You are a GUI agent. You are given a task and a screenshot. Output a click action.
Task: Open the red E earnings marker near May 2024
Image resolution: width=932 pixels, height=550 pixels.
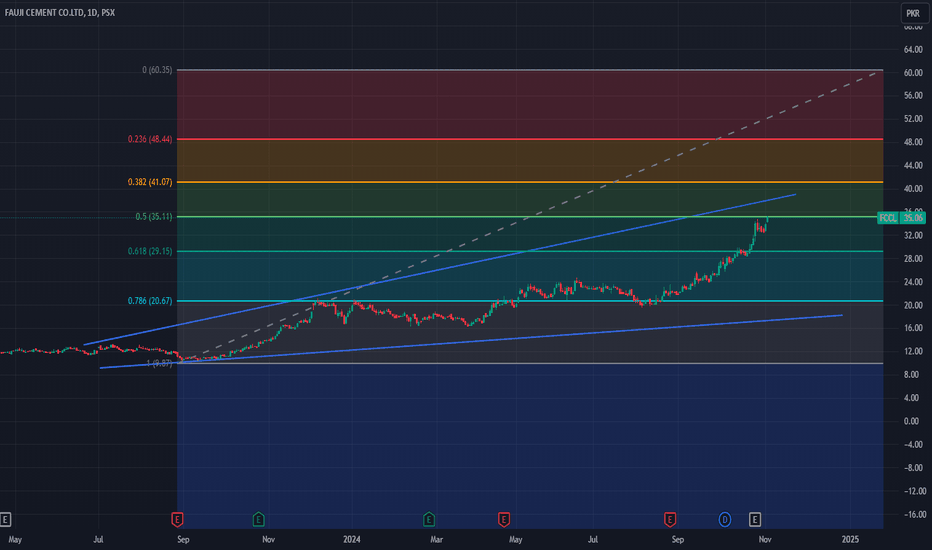[503, 520]
